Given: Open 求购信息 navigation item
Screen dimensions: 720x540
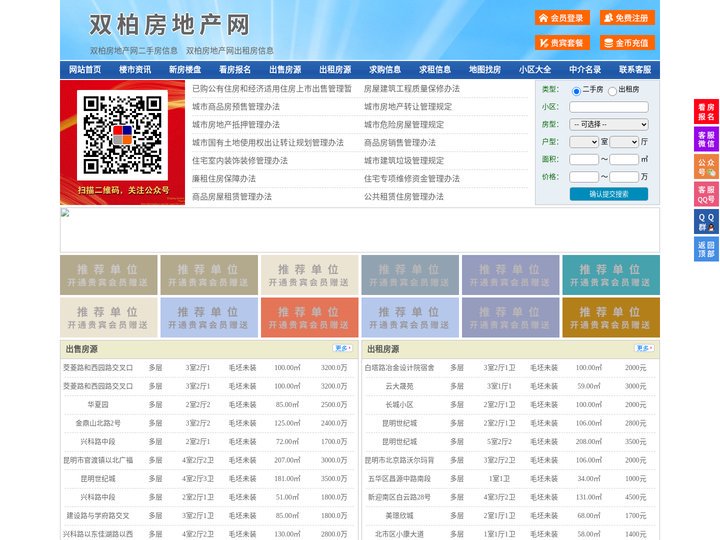Looking at the screenshot, I should [x=385, y=70].
